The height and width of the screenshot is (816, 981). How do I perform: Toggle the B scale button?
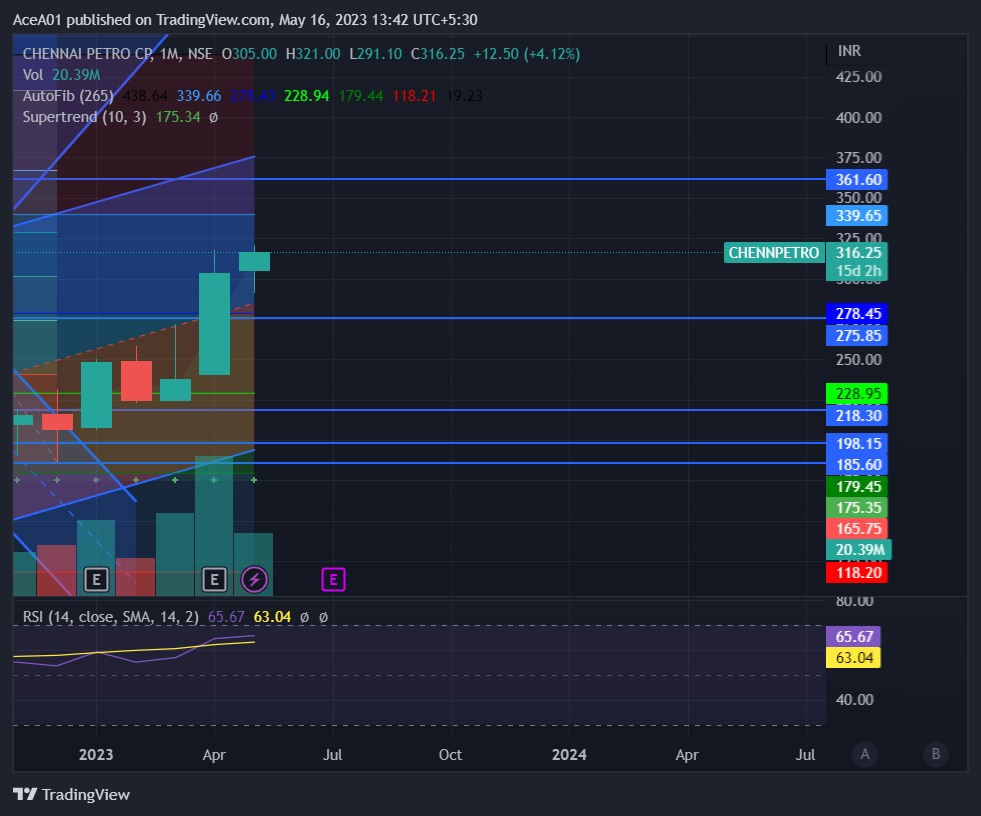click(x=936, y=754)
